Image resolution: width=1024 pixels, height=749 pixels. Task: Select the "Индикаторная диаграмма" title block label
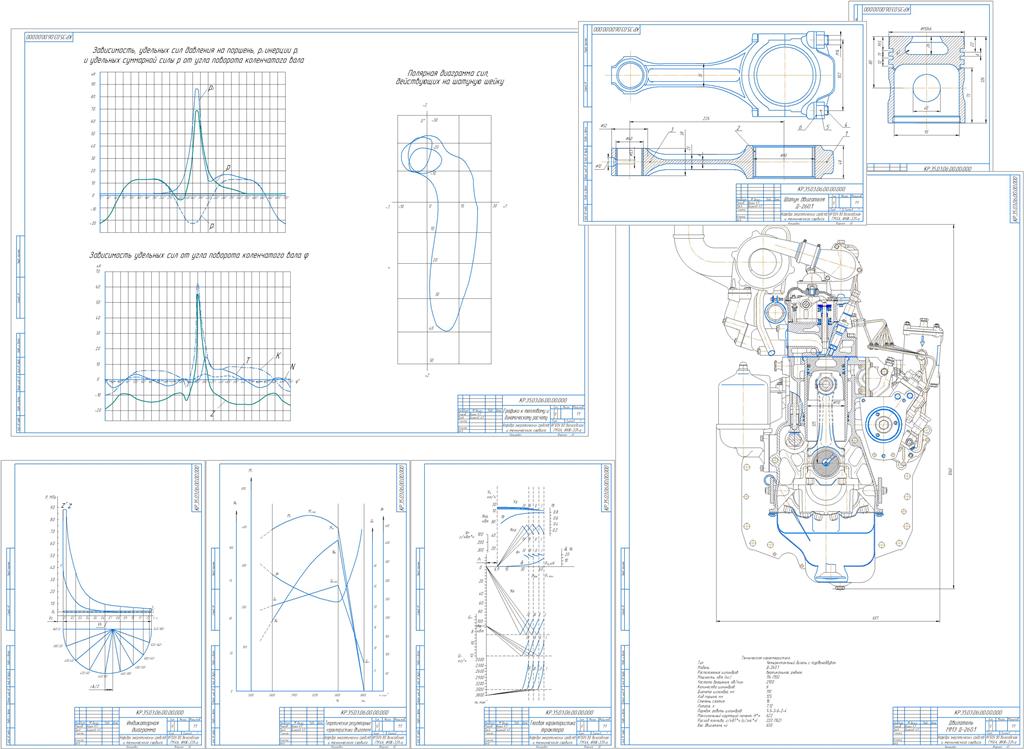143,726
